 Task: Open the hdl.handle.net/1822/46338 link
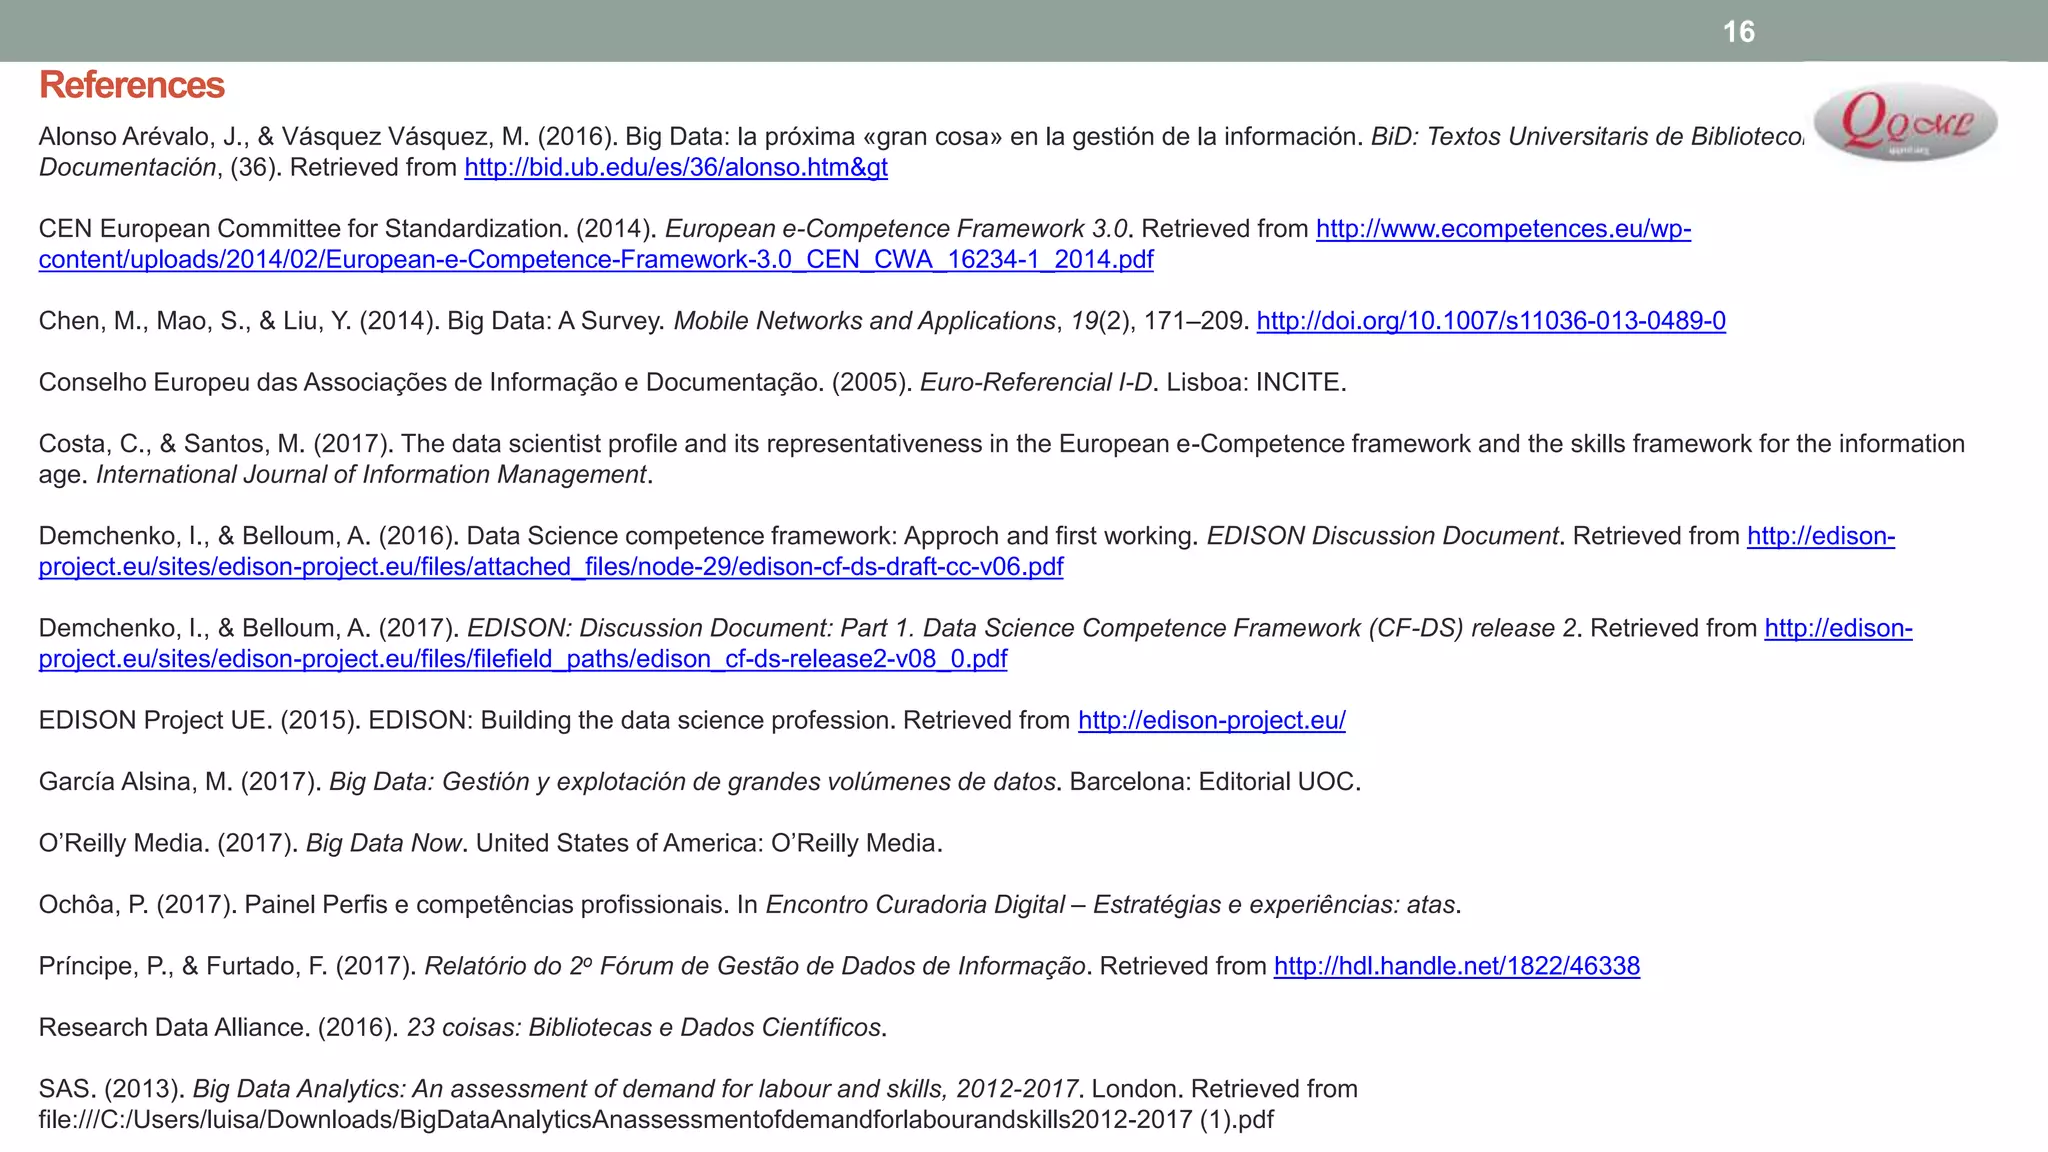(1457, 966)
